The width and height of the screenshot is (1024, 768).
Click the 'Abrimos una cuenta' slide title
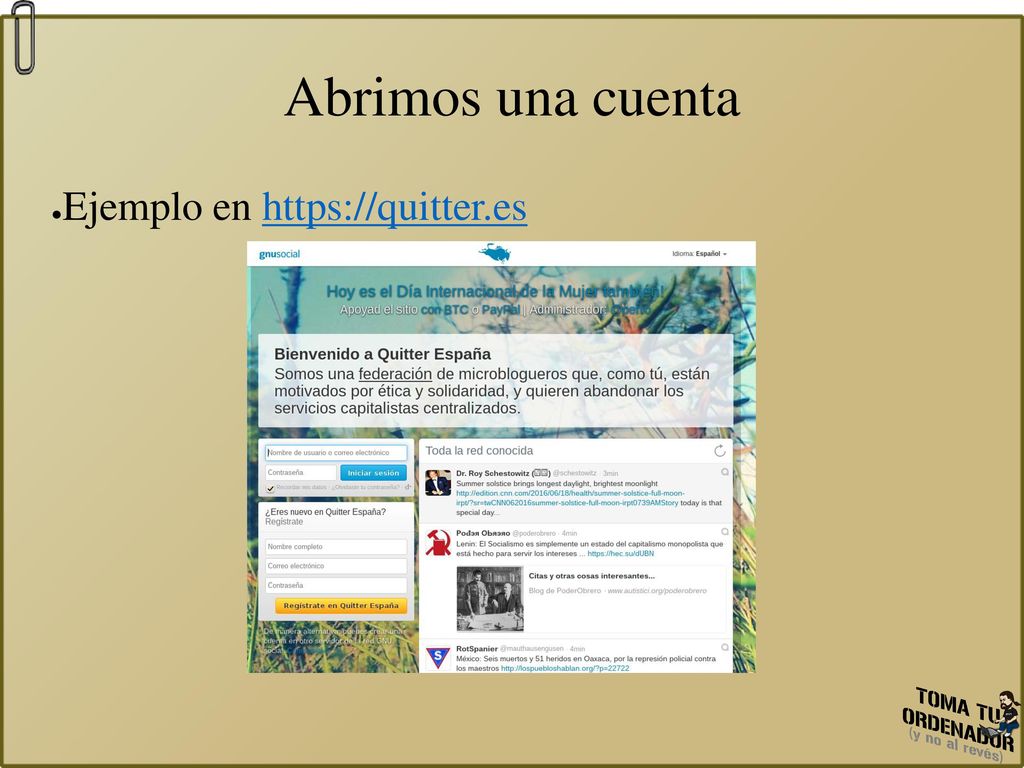click(512, 97)
